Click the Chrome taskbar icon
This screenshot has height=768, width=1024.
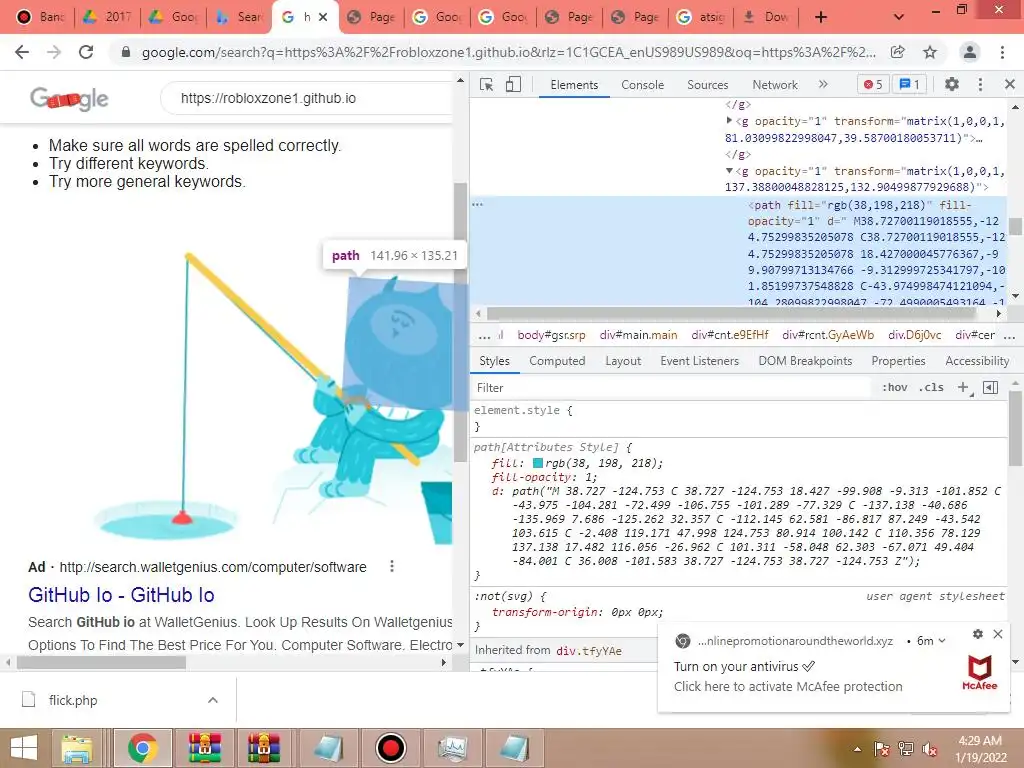(x=142, y=748)
